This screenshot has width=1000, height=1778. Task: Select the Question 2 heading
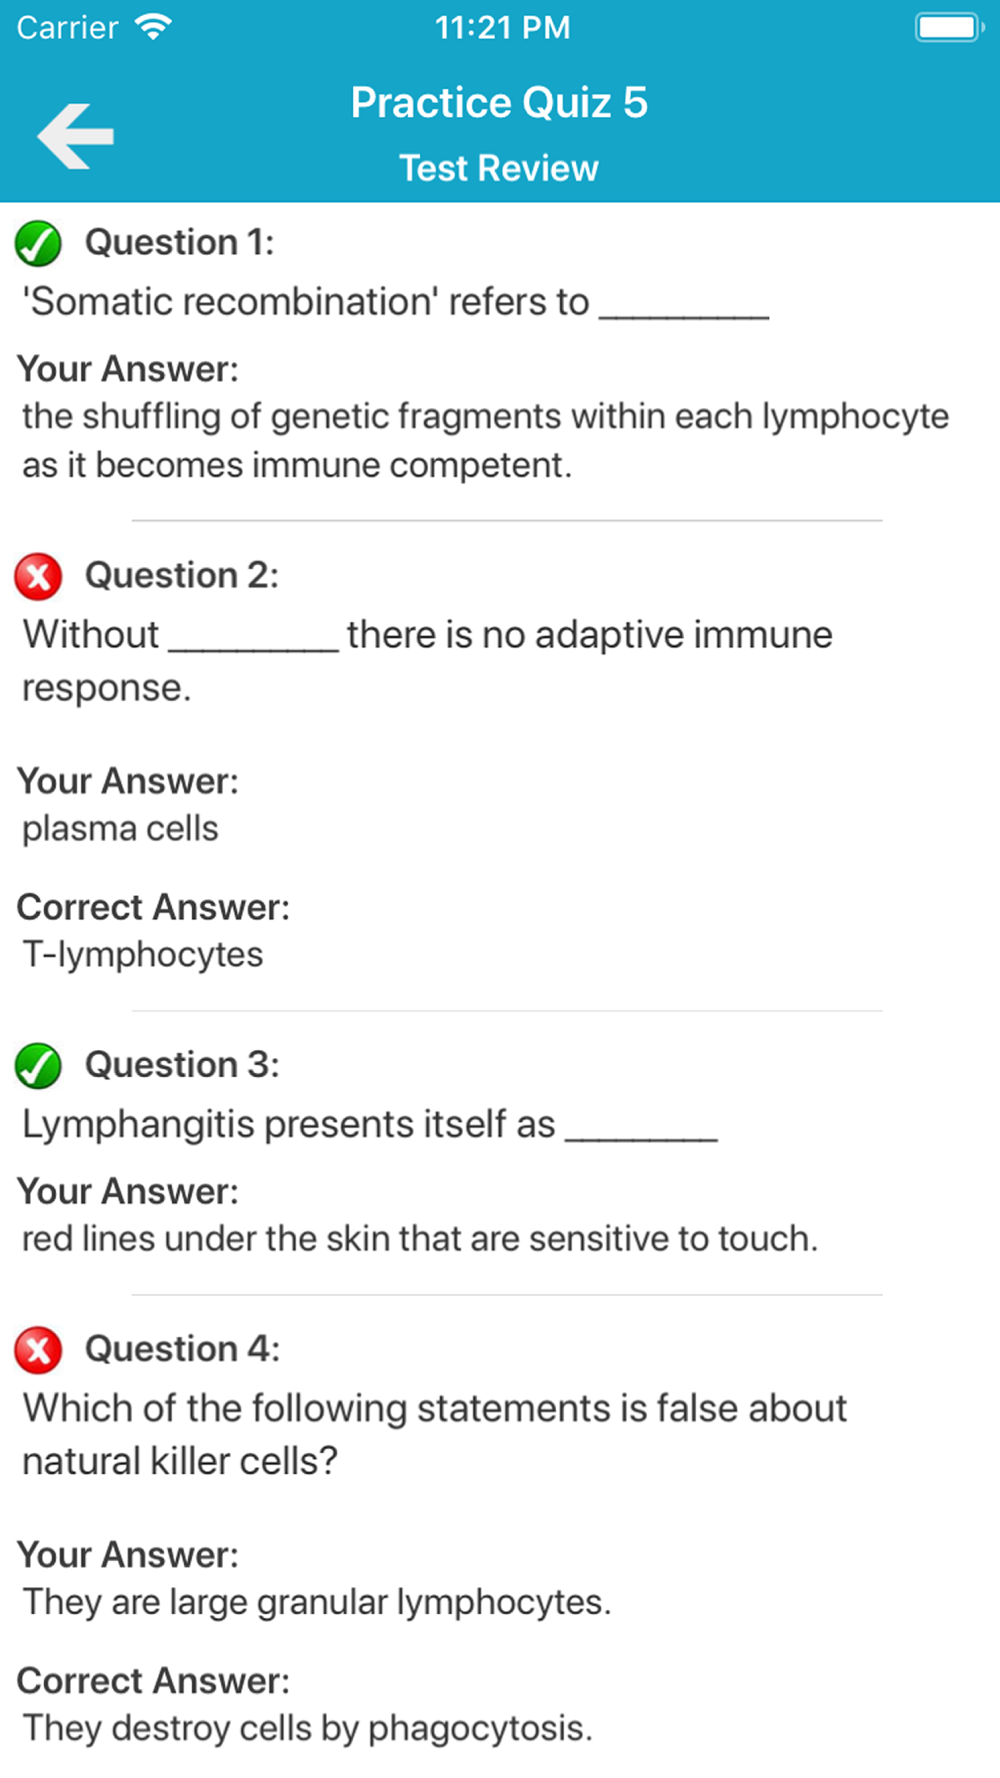(181, 575)
